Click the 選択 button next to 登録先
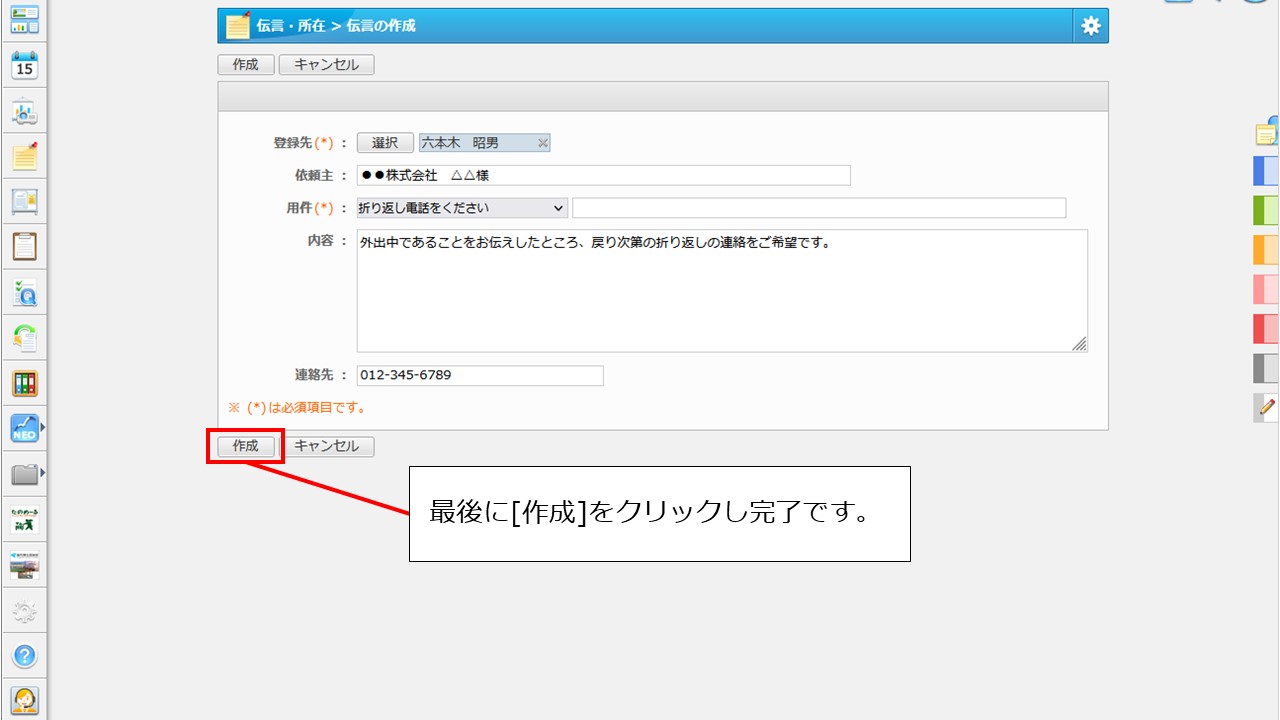Viewport: 1280px width, 720px height. 385,143
